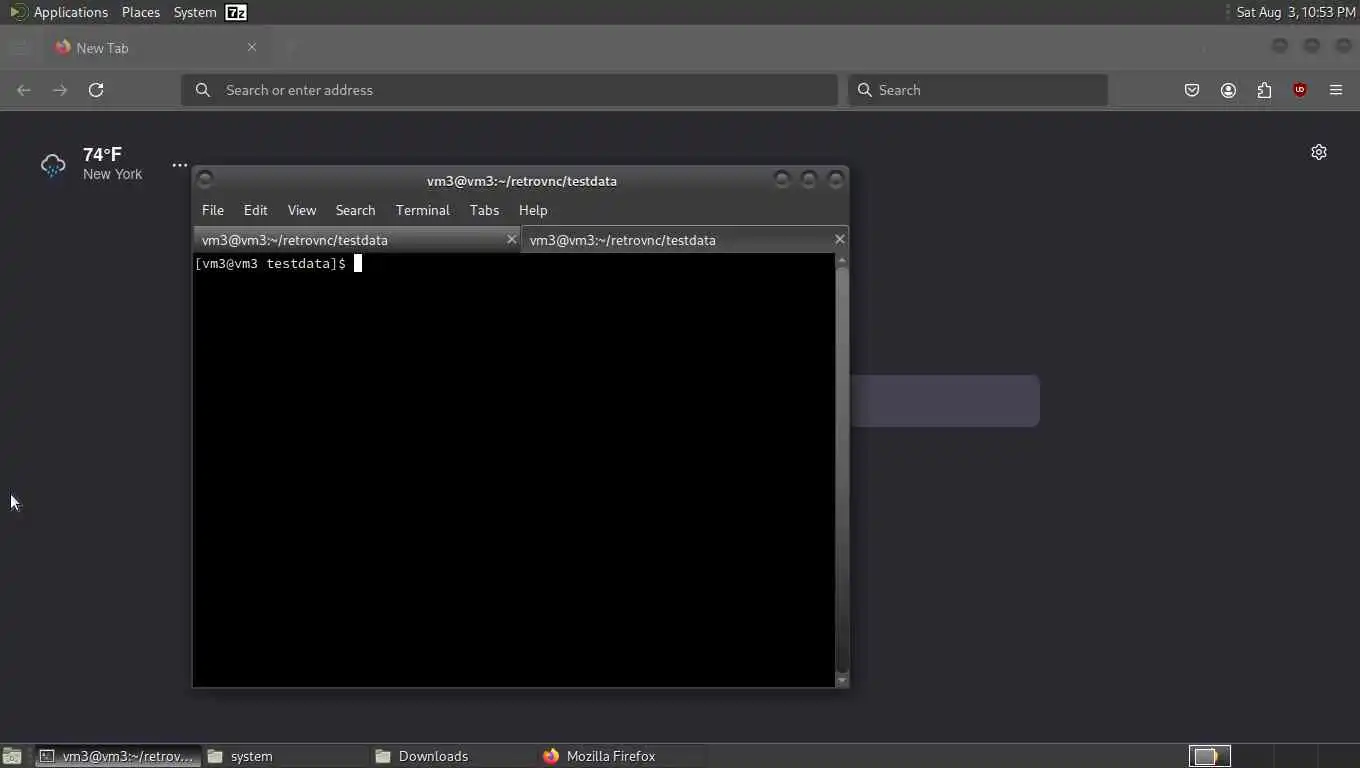Open Firefox hamburger application menu
The width and height of the screenshot is (1360, 768).
pyautogui.click(x=1336, y=90)
